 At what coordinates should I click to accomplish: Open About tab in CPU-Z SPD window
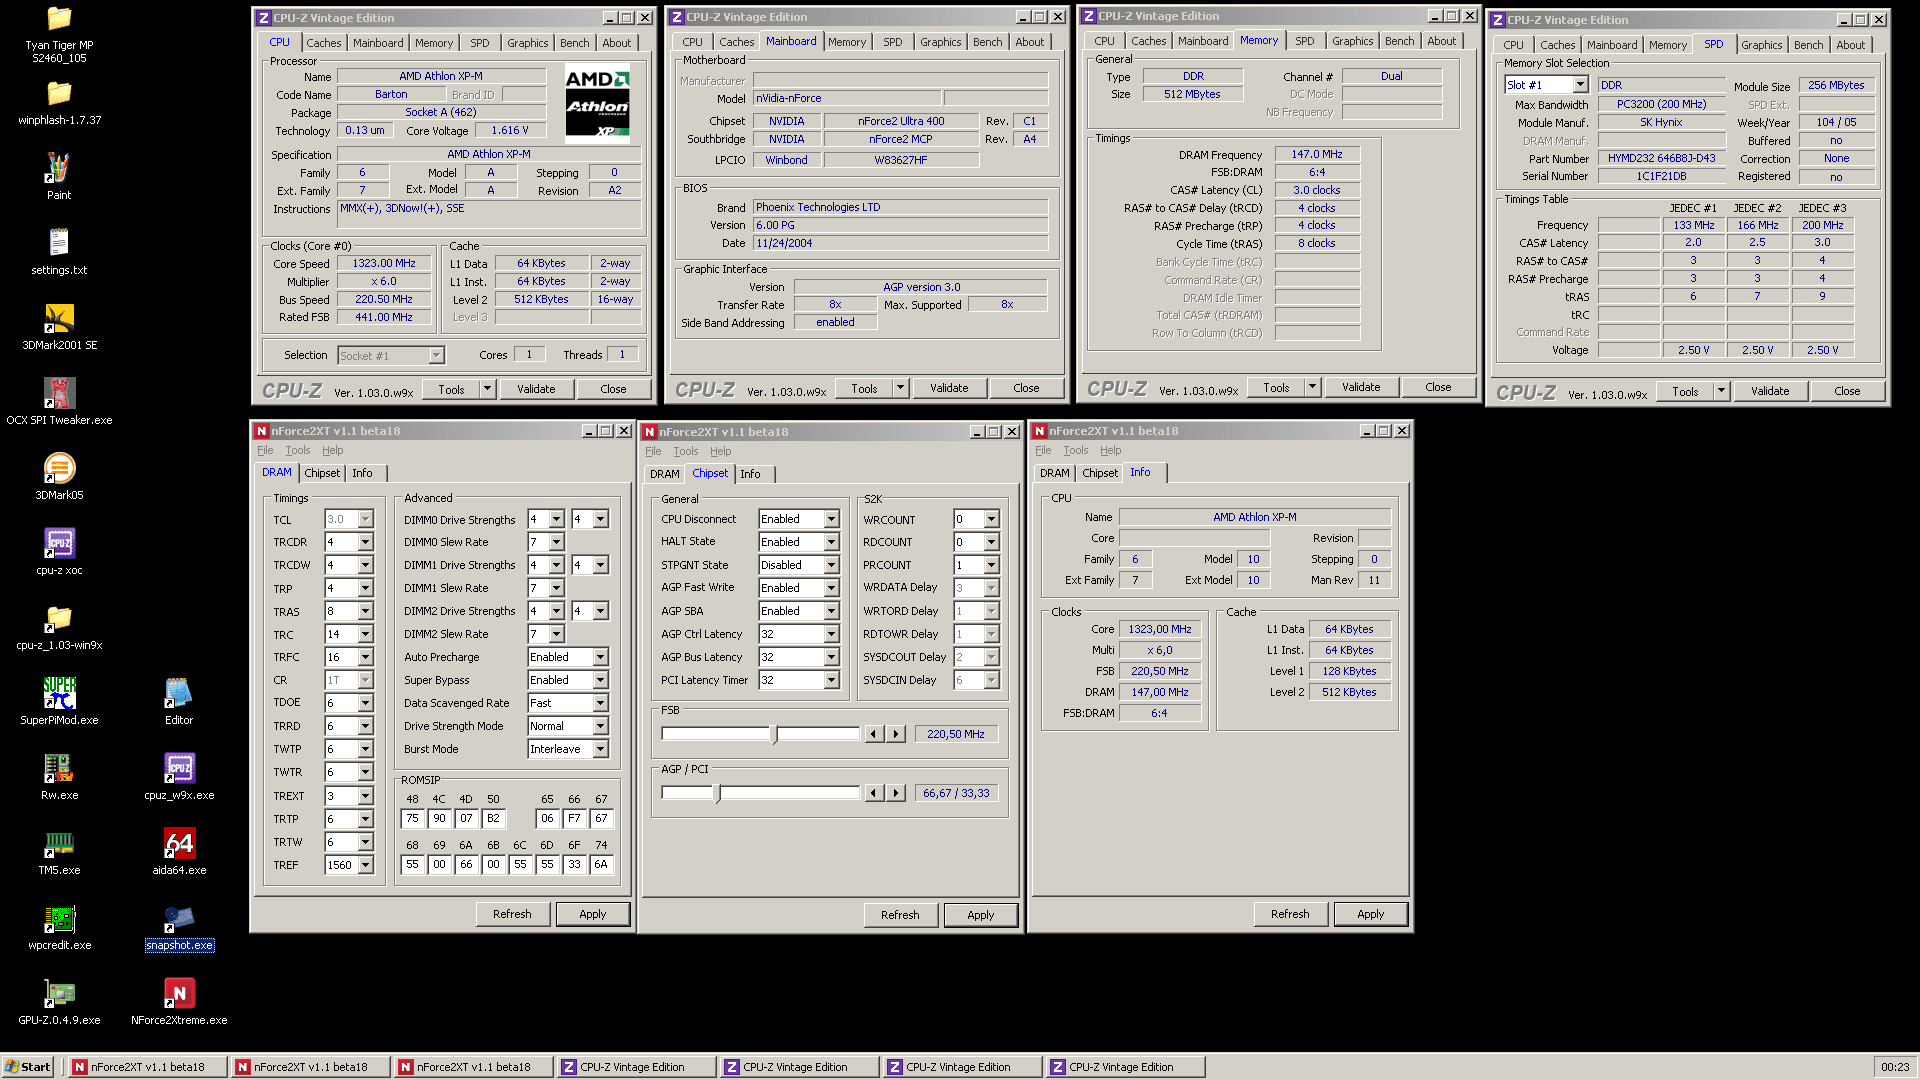click(x=1850, y=45)
